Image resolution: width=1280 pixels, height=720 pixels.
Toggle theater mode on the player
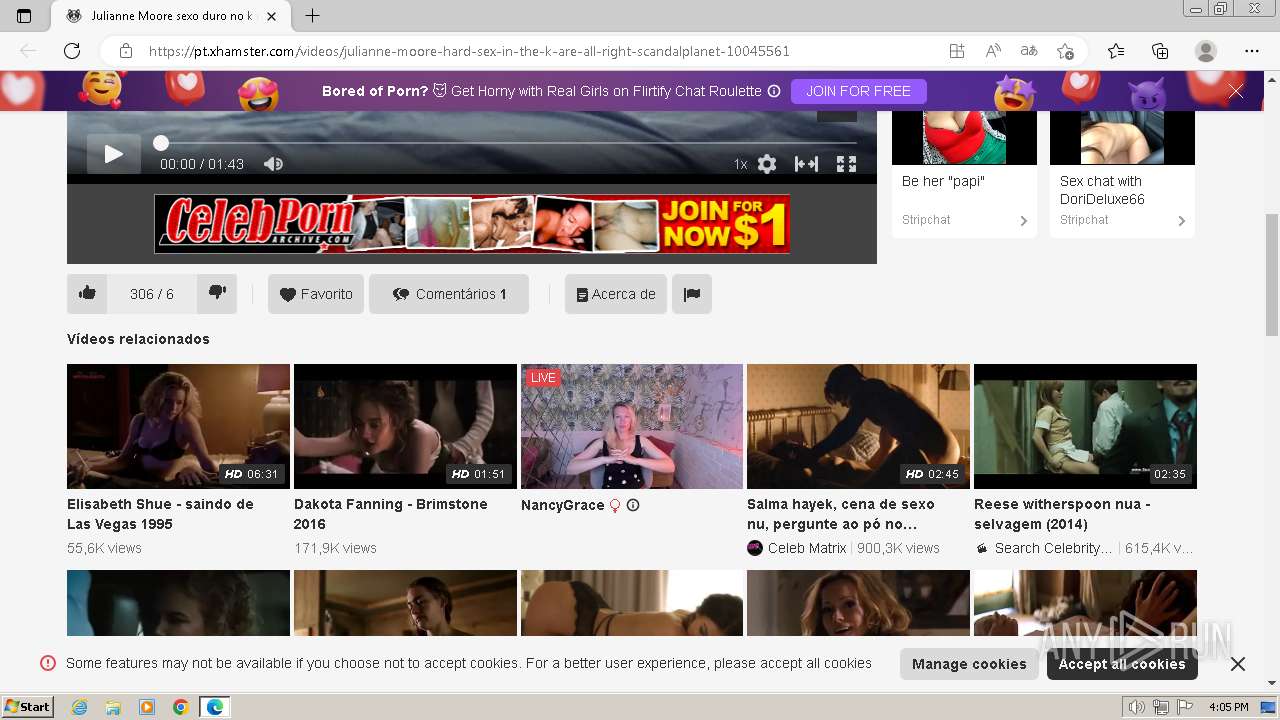tap(806, 164)
